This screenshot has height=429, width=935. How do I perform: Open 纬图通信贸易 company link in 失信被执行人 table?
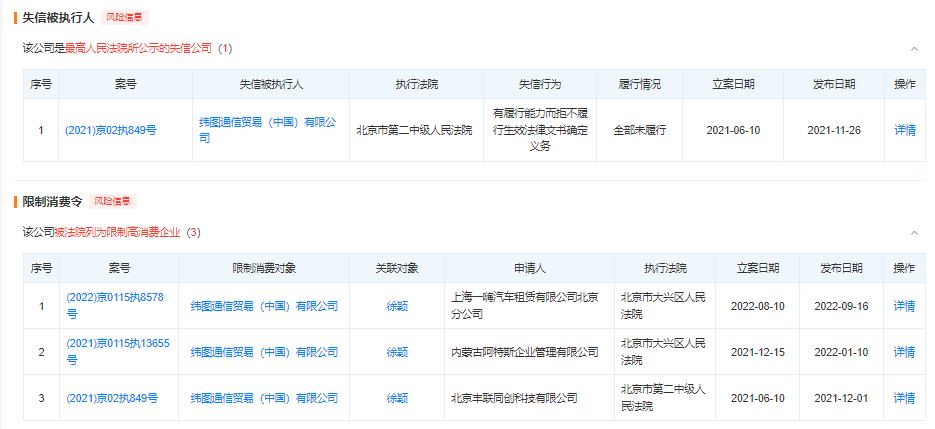268,130
